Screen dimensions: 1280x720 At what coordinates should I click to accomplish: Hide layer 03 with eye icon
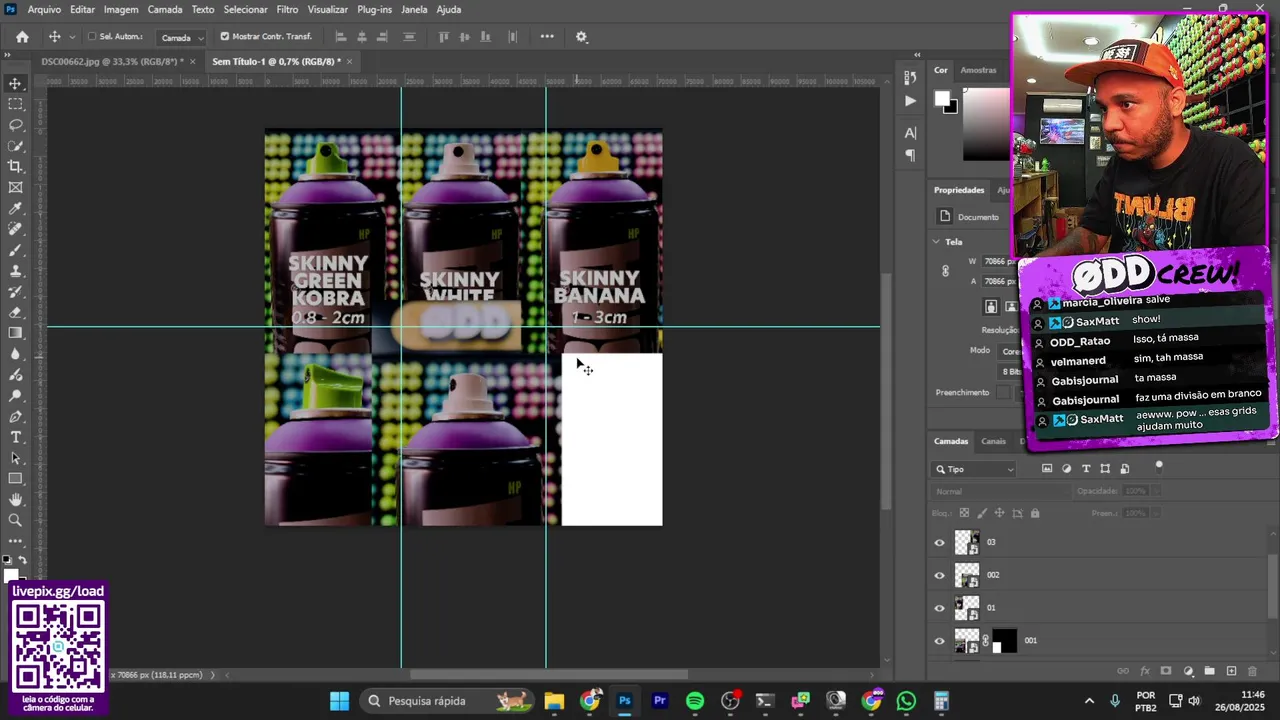[939, 543]
